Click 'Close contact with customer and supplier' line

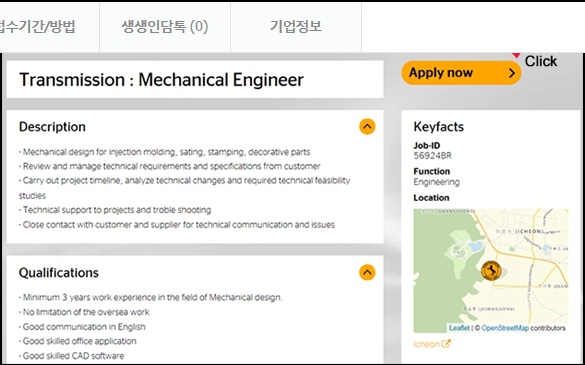tap(177, 225)
